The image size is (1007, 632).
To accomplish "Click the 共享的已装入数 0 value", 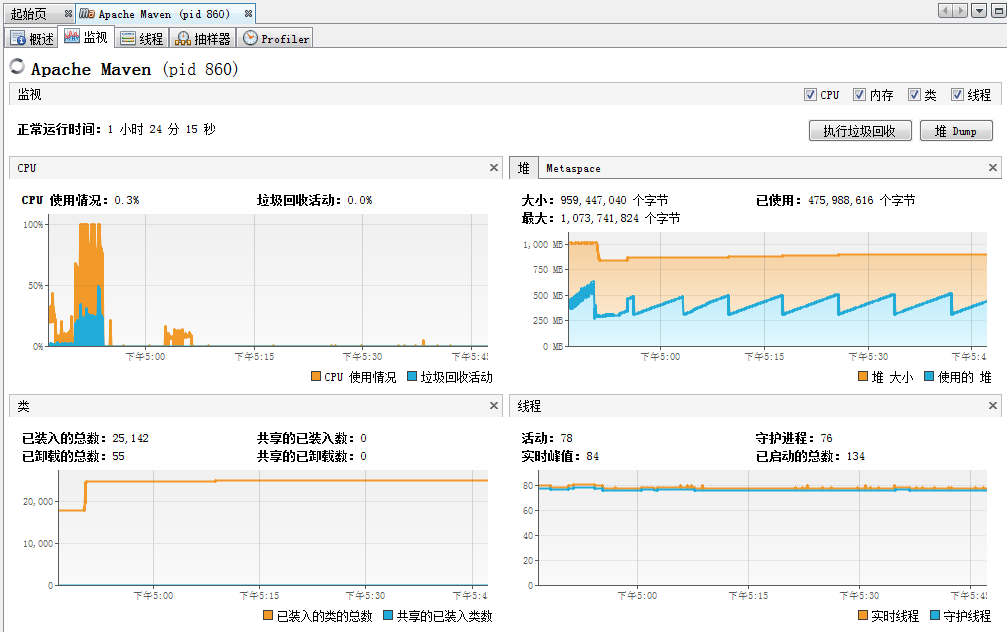I will (x=363, y=438).
